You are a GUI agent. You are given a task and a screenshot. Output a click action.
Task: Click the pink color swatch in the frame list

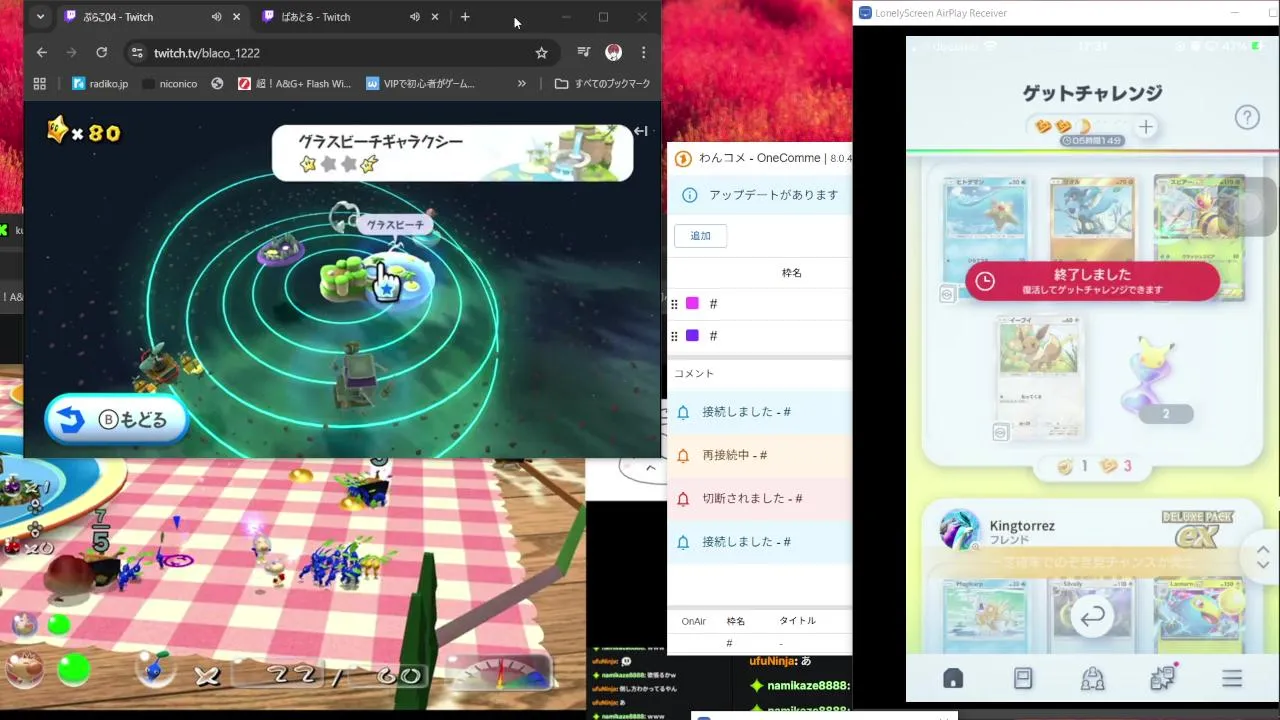(x=692, y=304)
